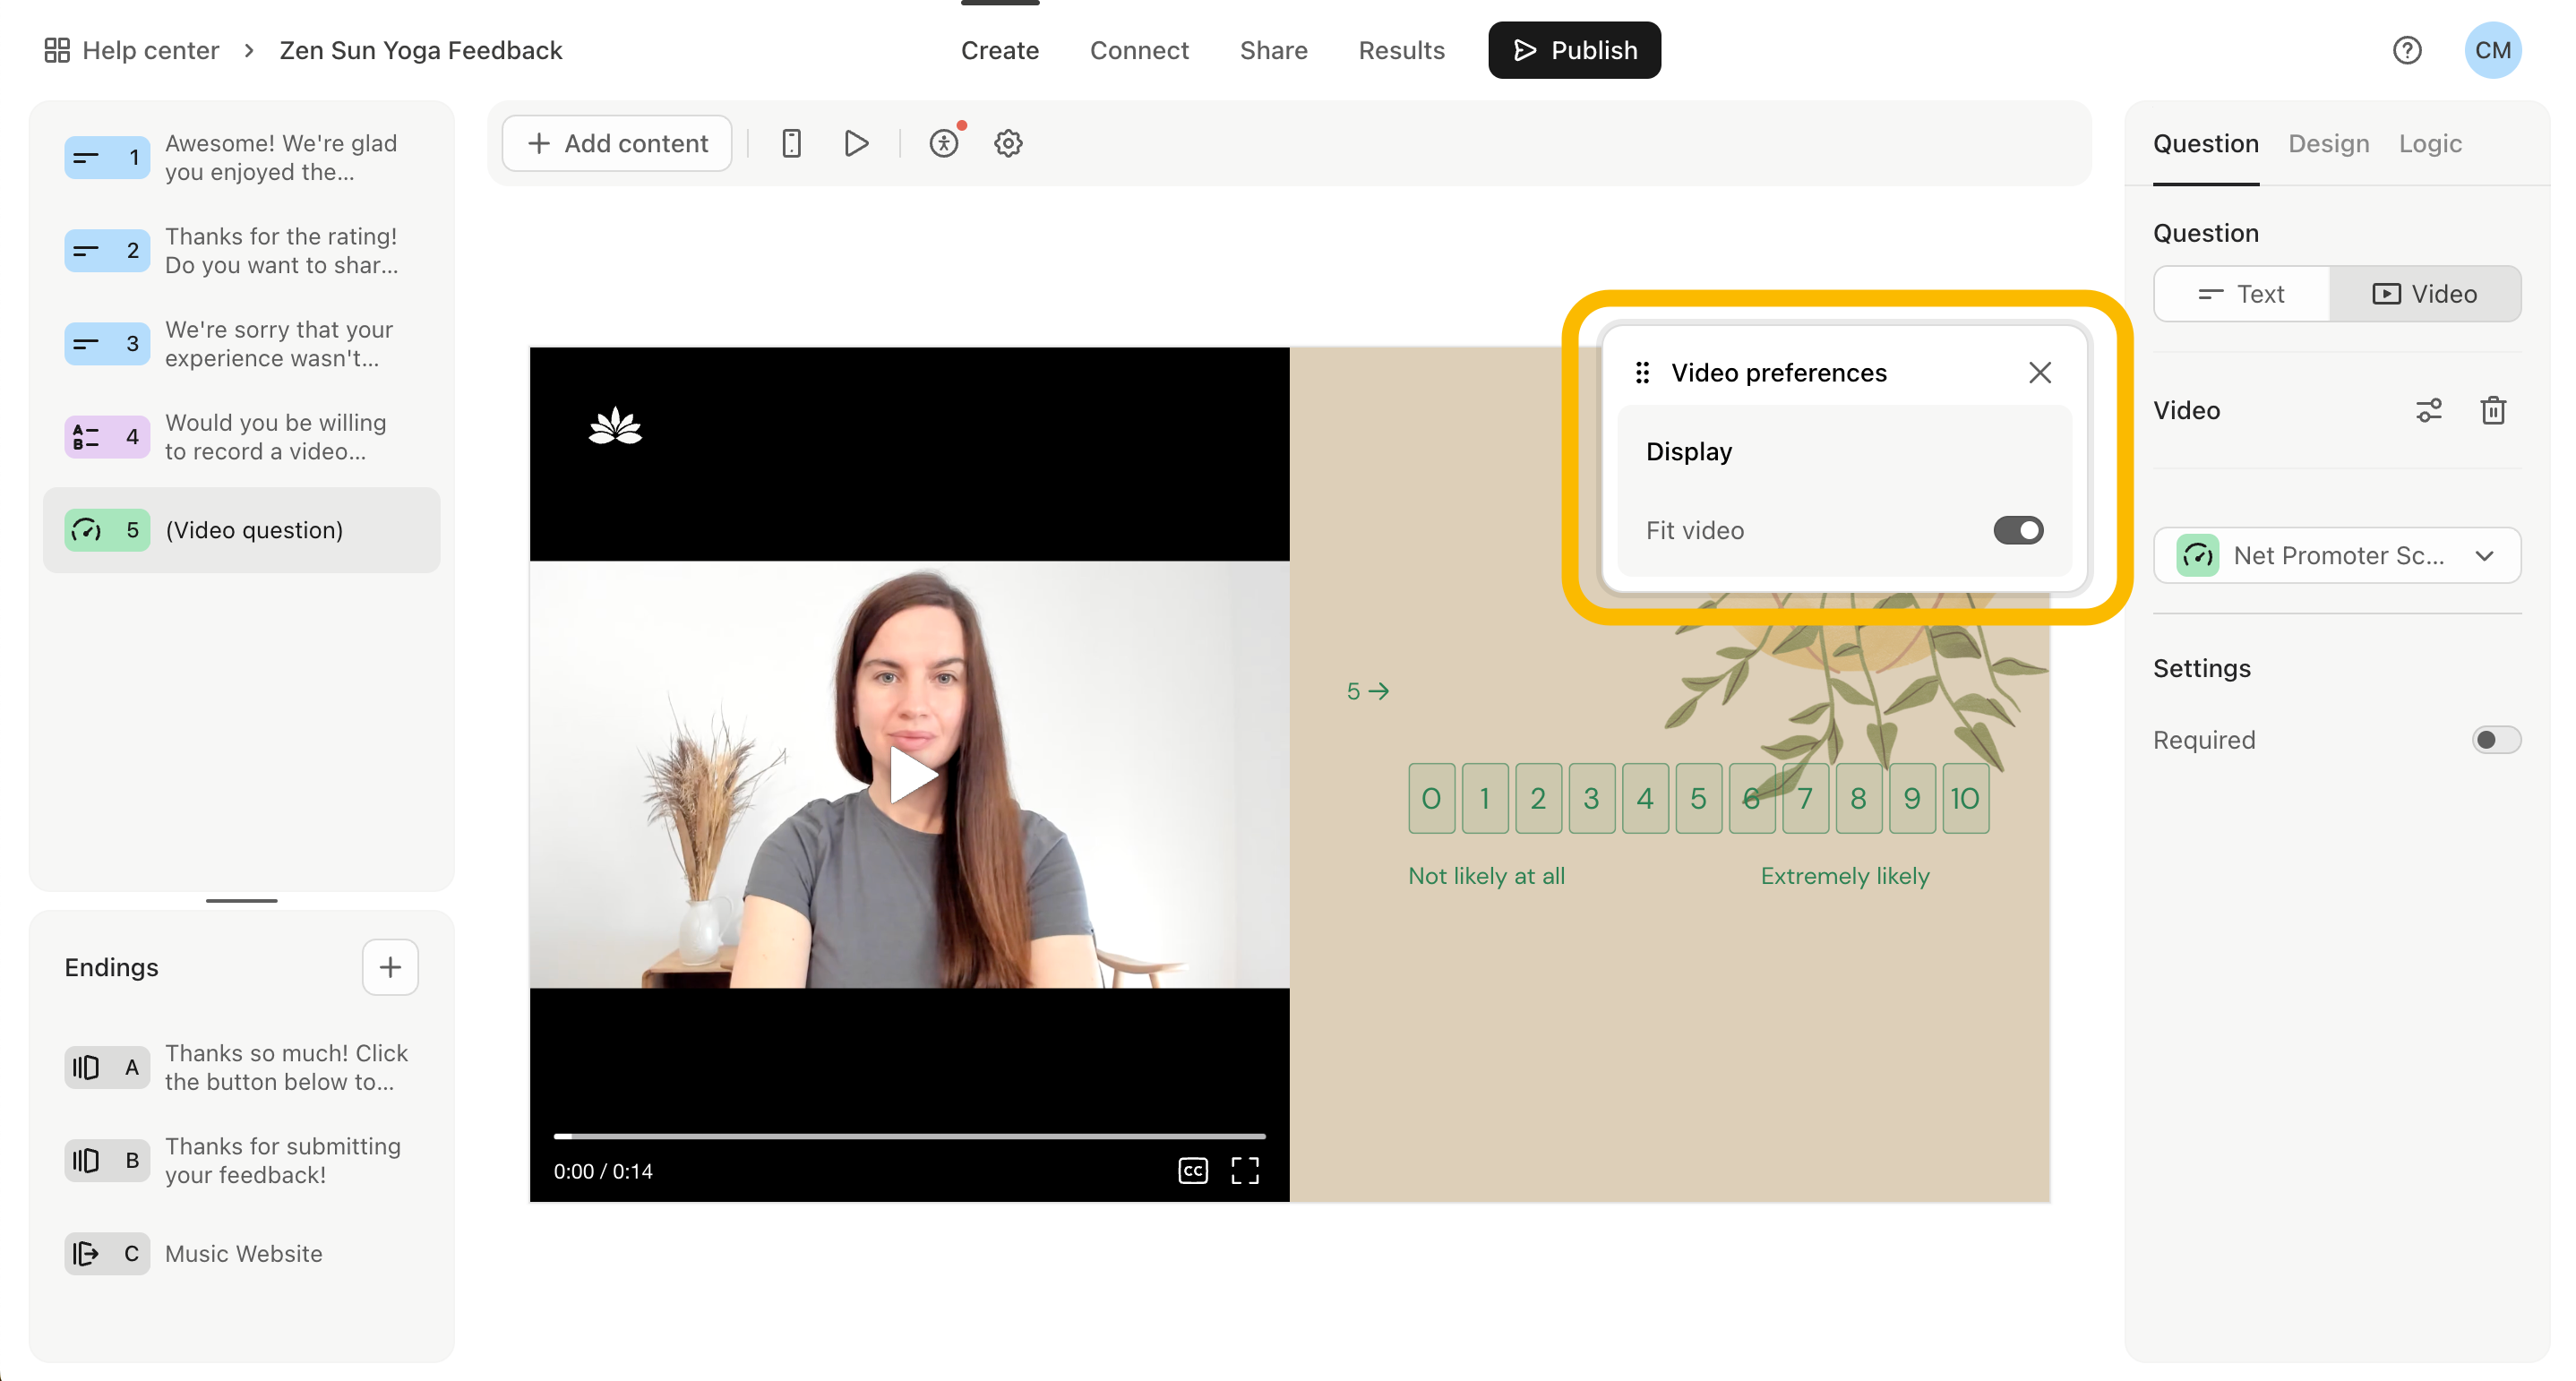Open ending C Music Website
Viewport: 2576px width, 1381px height.
click(241, 1253)
